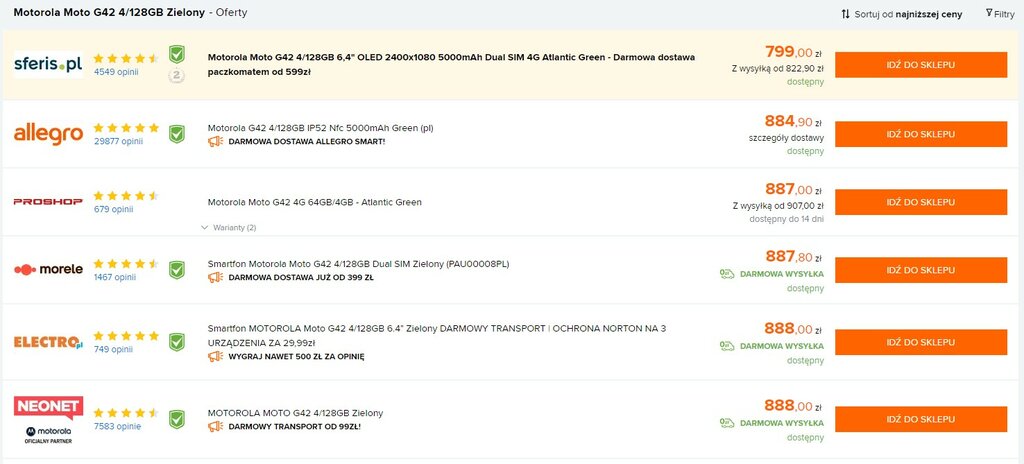Click the green trust shield for sferis.pl
This screenshot has width=1024, height=464.
pos(176,54)
